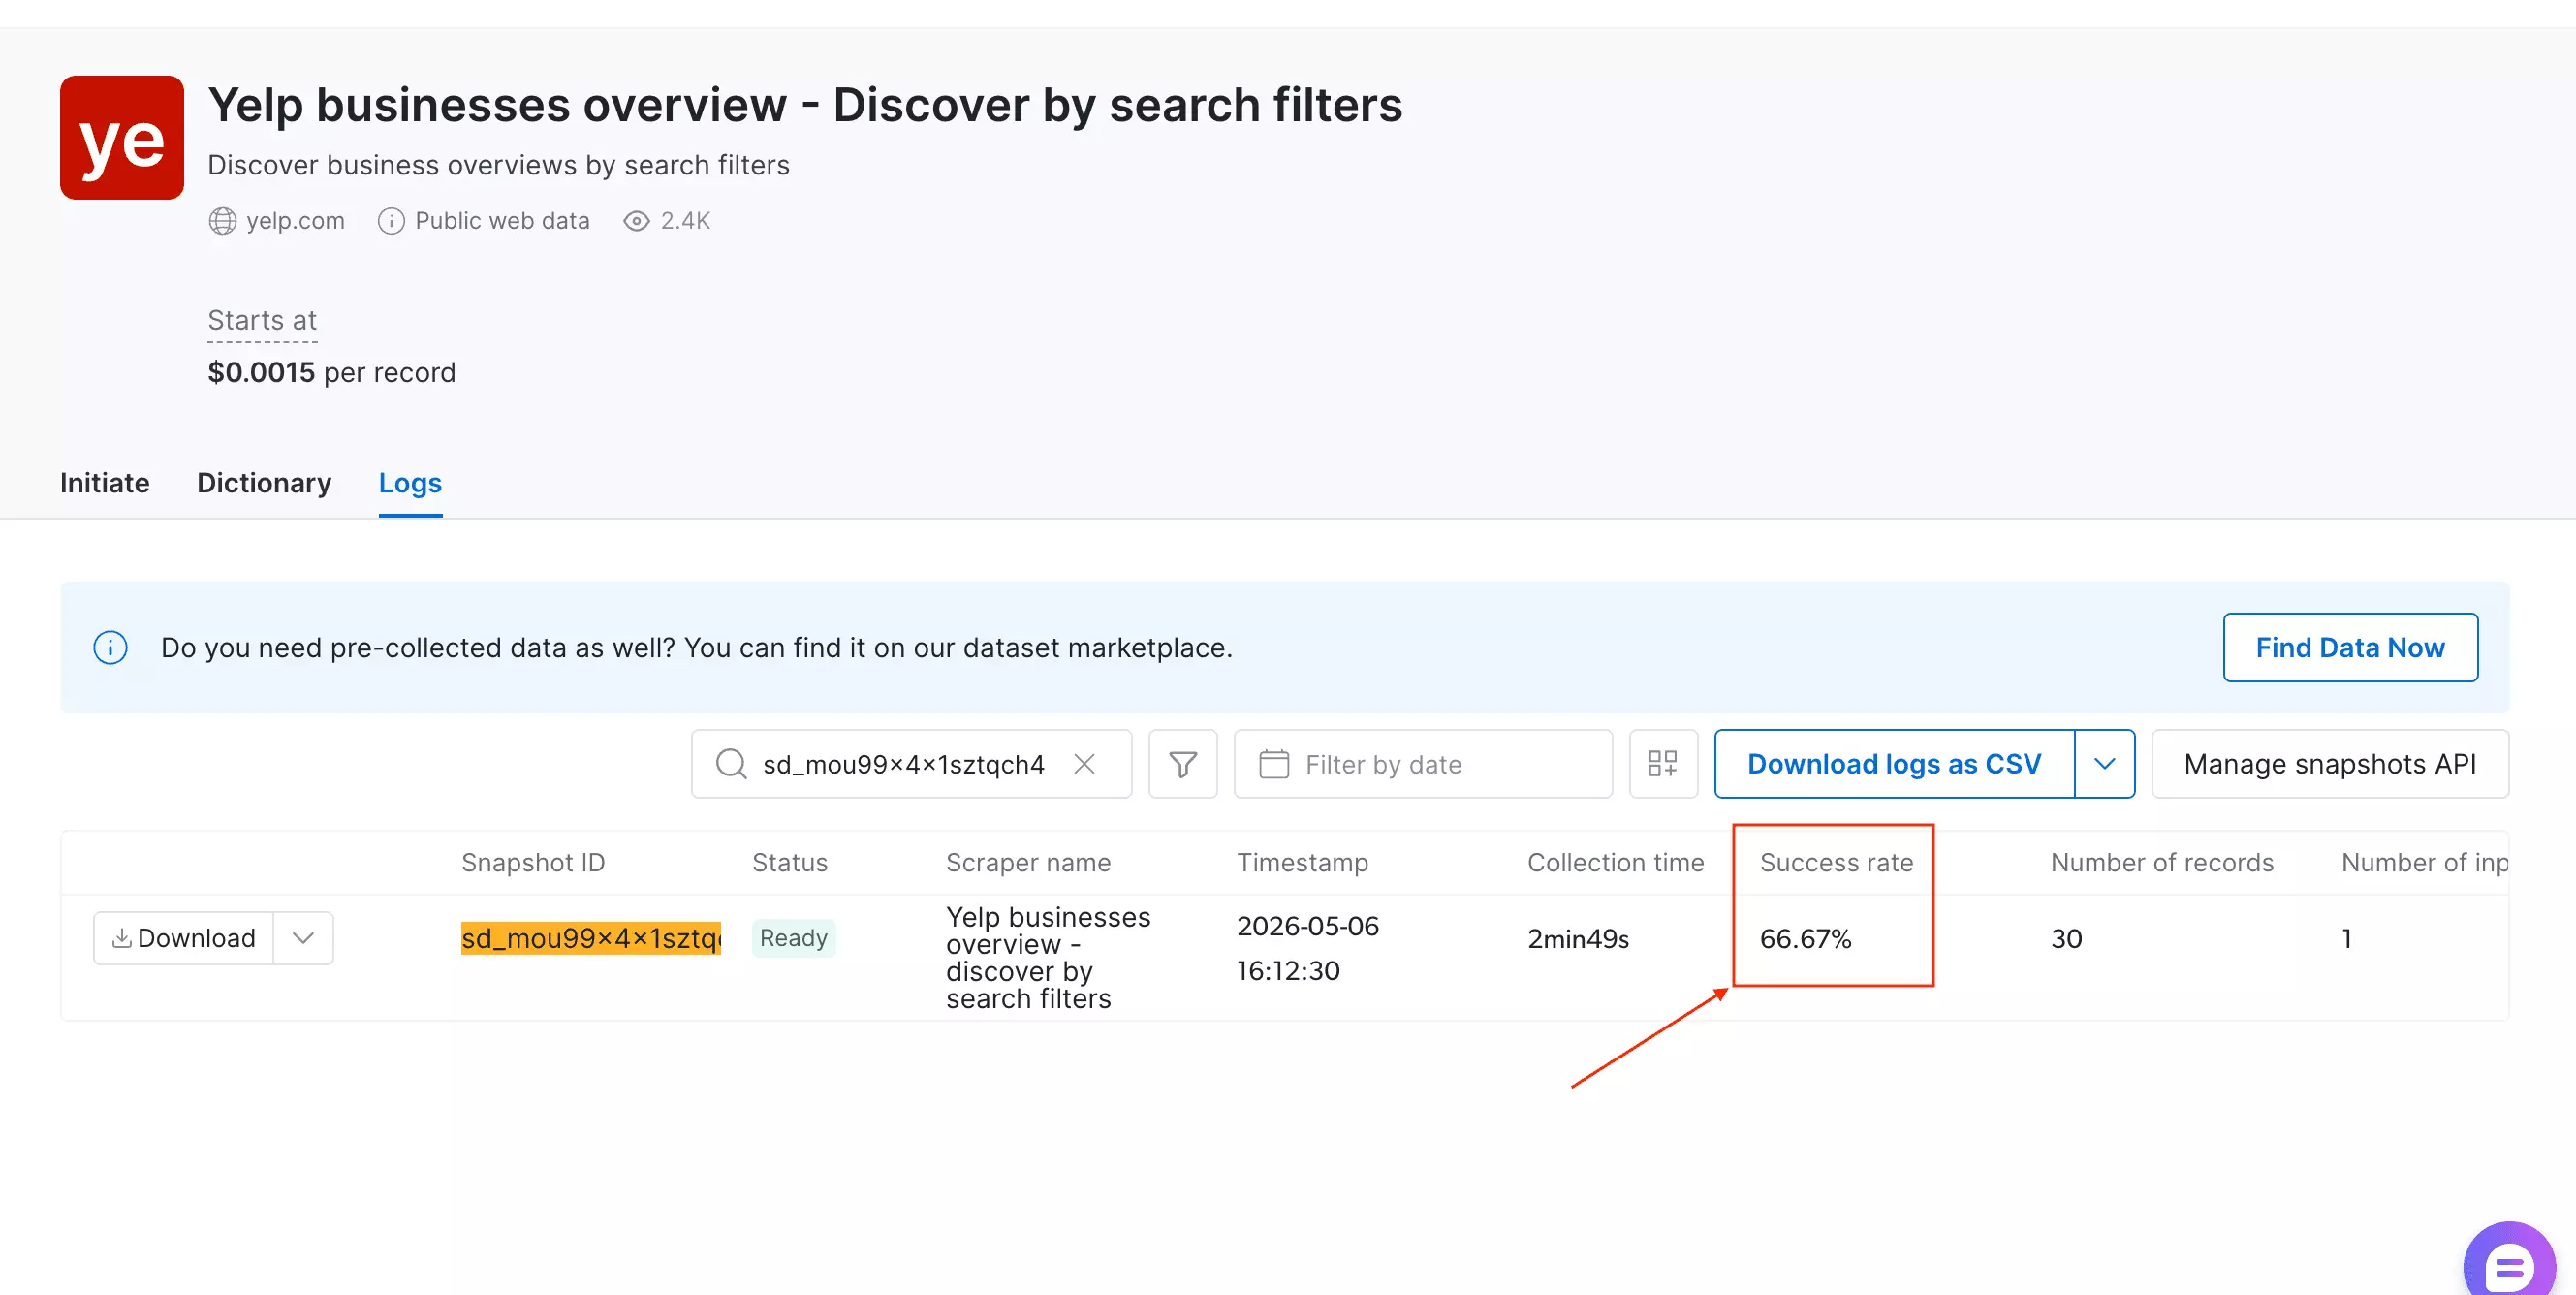Clear the snapshot search with the X icon
The image size is (2576, 1295).
click(1084, 764)
